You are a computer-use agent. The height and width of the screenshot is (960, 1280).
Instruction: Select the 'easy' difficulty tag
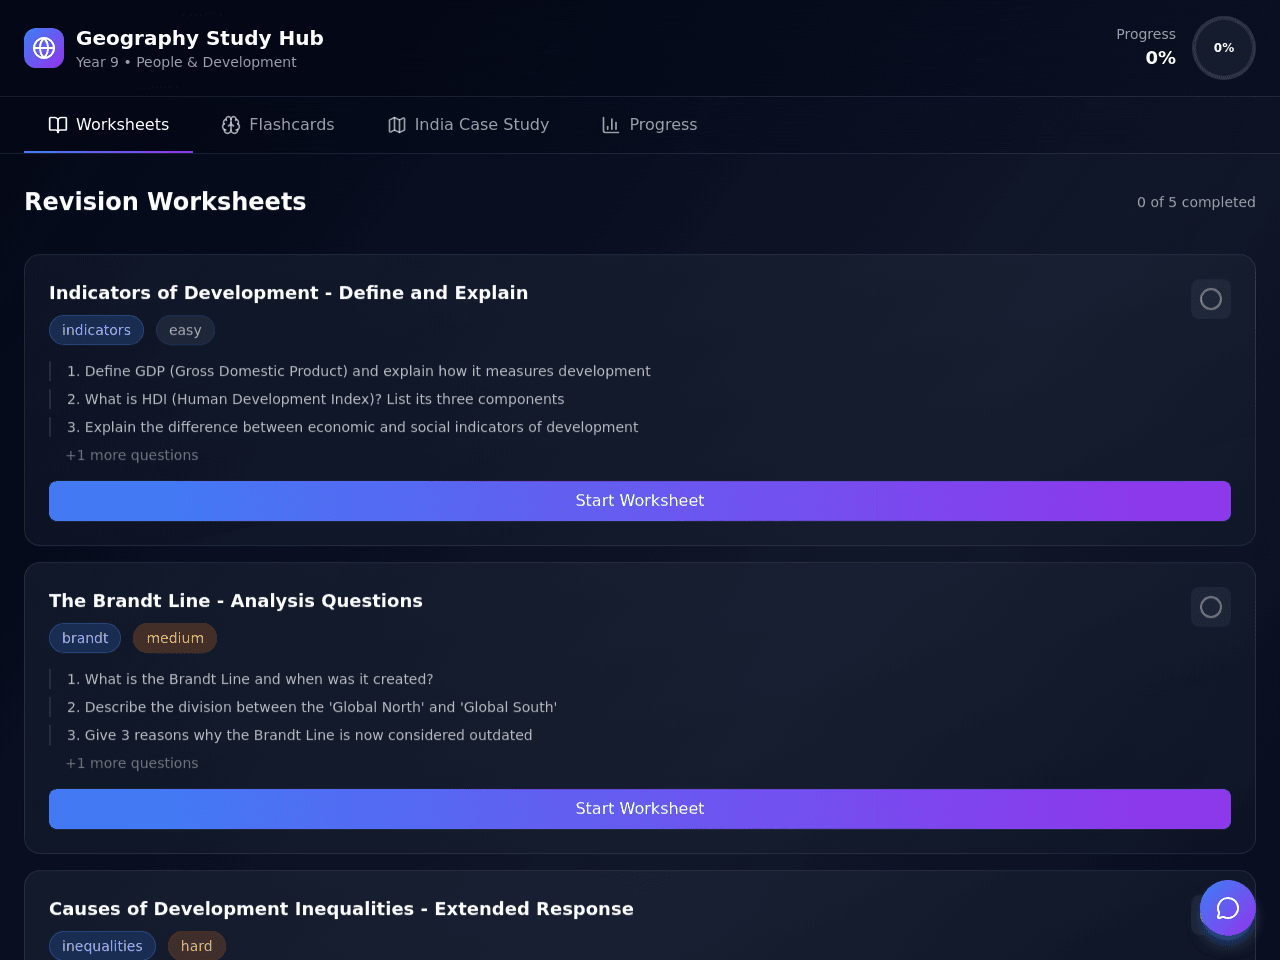pyautogui.click(x=185, y=330)
